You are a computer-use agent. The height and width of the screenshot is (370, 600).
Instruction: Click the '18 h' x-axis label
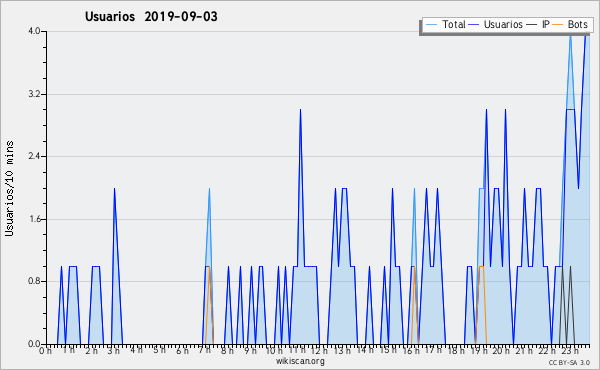coord(456,350)
